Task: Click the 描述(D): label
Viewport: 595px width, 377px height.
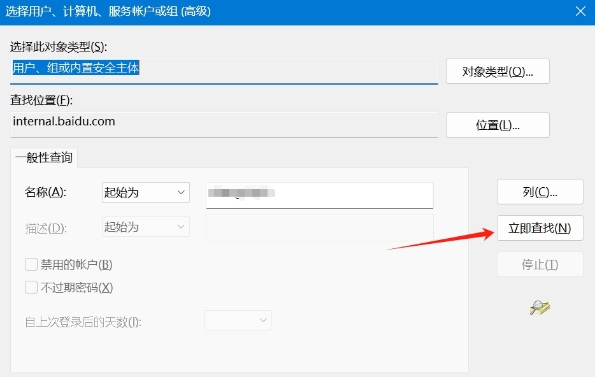Action: coord(46,228)
